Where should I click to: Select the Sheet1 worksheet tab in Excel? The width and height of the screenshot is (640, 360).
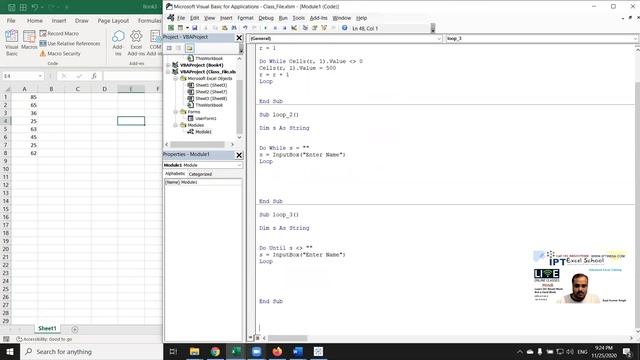[47, 329]
